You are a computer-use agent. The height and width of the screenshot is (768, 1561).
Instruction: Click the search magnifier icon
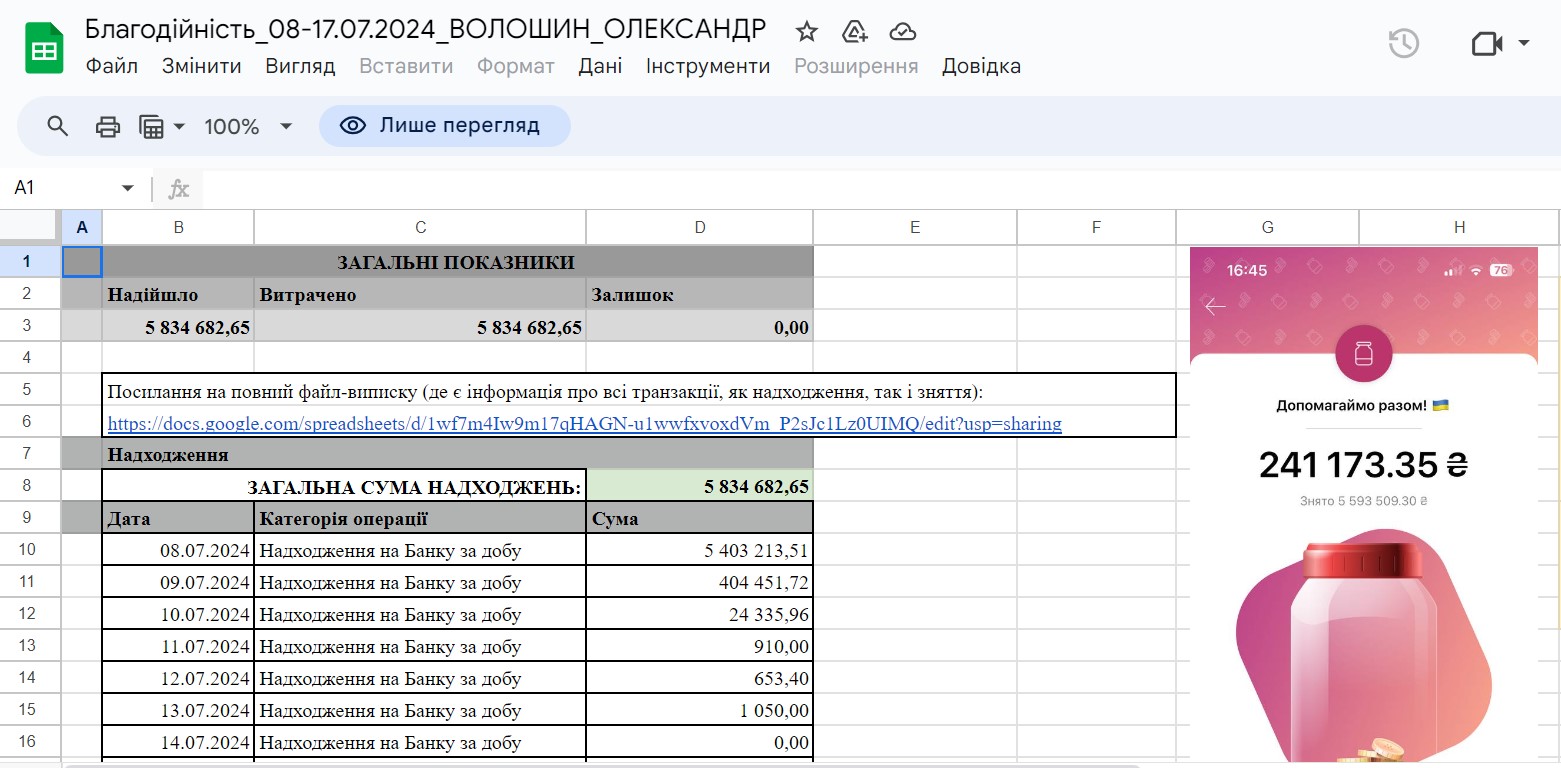(58, 126)
